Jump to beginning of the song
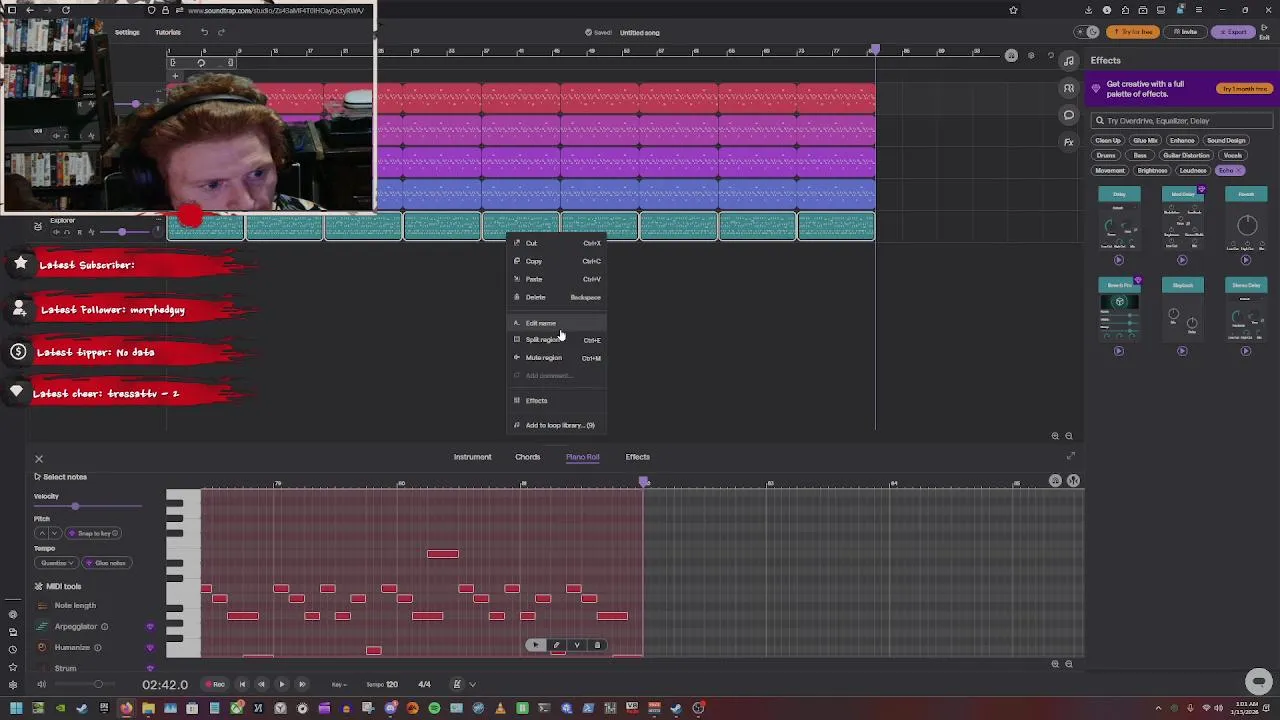1280x720 pixels. [242, 685]
